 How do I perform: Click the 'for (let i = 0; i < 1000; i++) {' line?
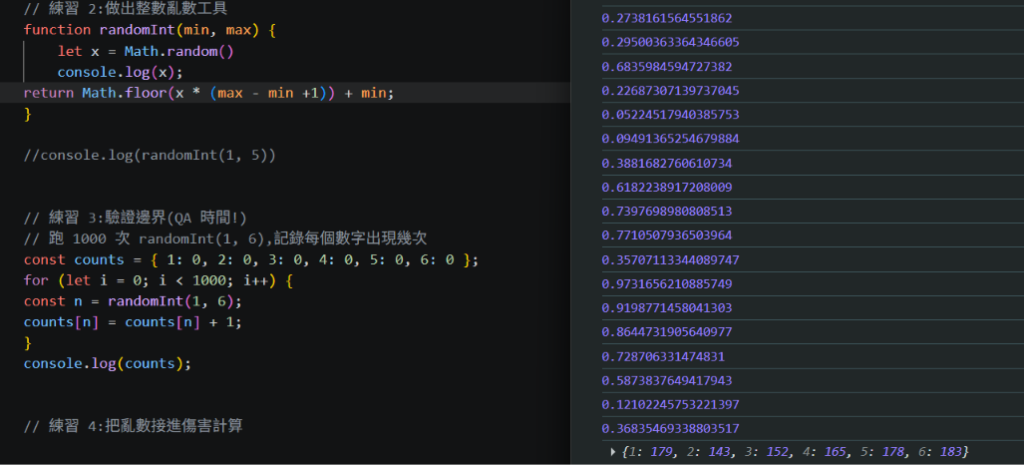tap(158, 281)
